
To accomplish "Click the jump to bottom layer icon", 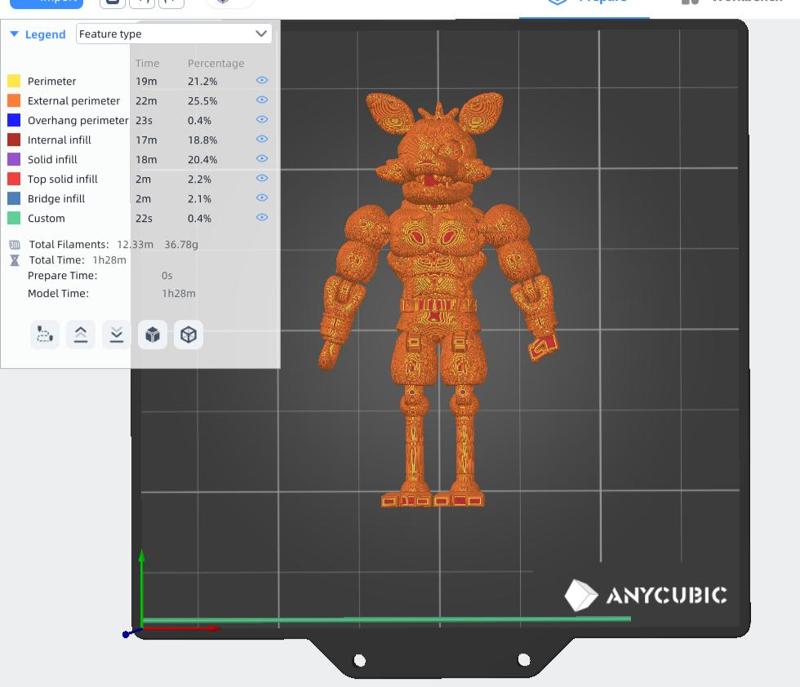I will pyautogui.click(x=117, y=335).
